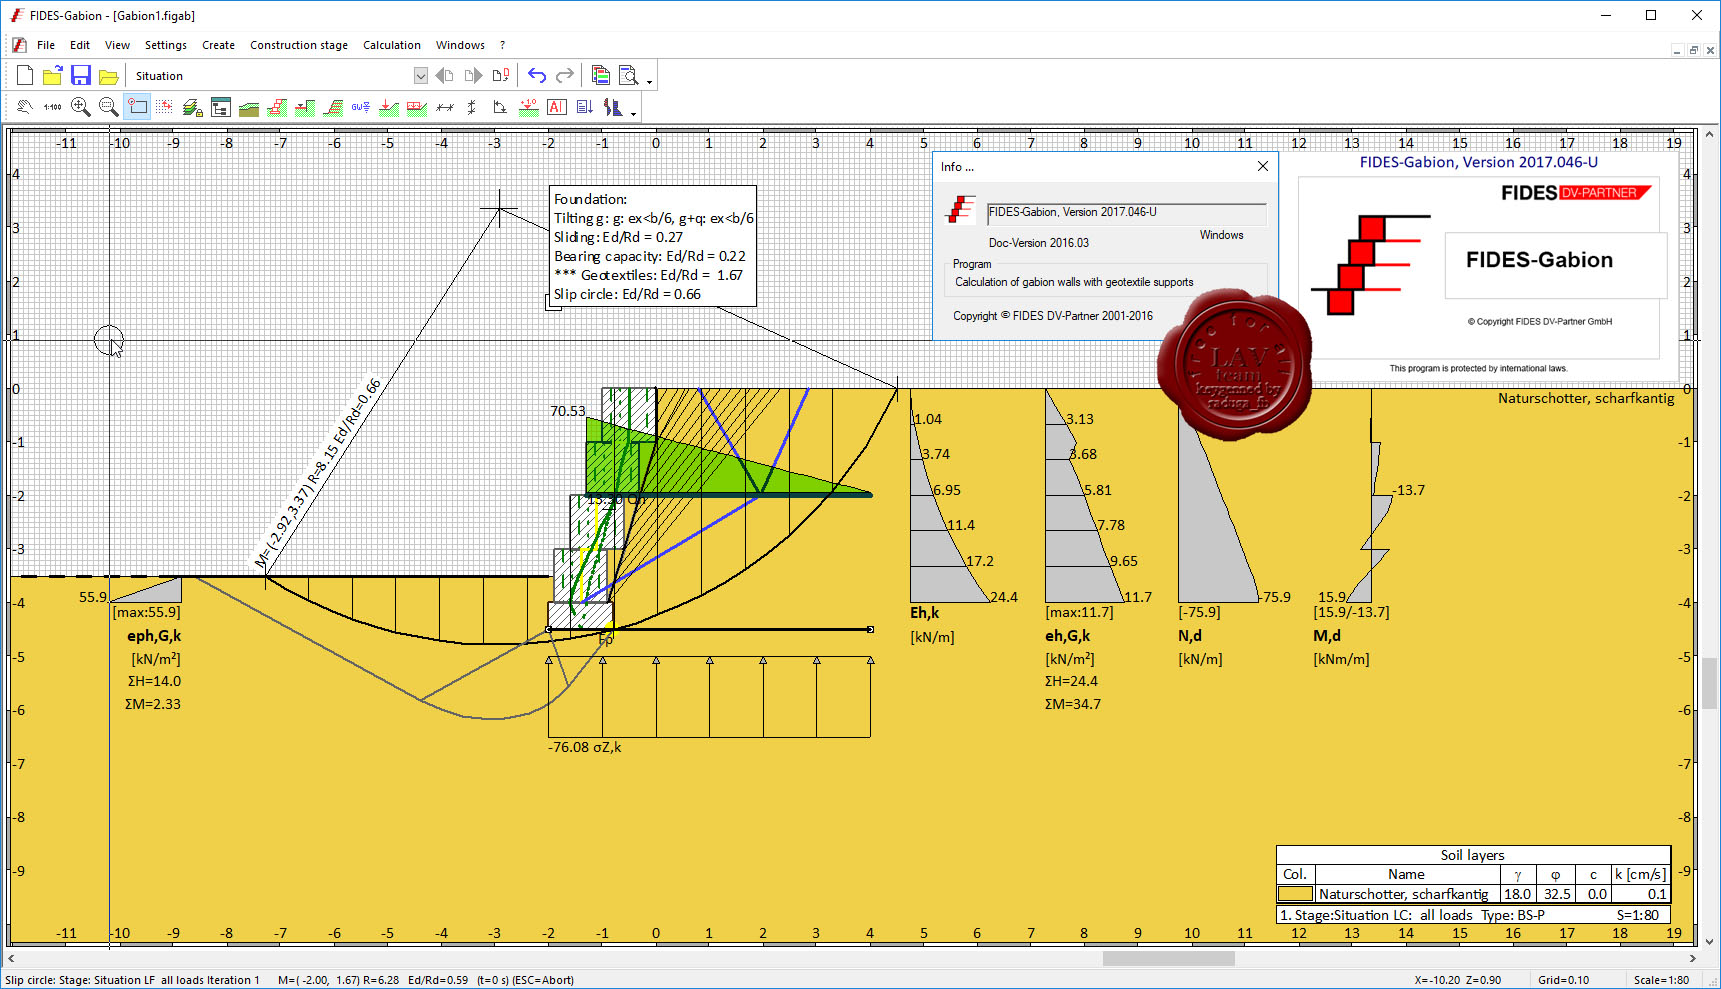
Task: Click scroll down arrow on vertical scrollbar
Action: coord(1710,941)
